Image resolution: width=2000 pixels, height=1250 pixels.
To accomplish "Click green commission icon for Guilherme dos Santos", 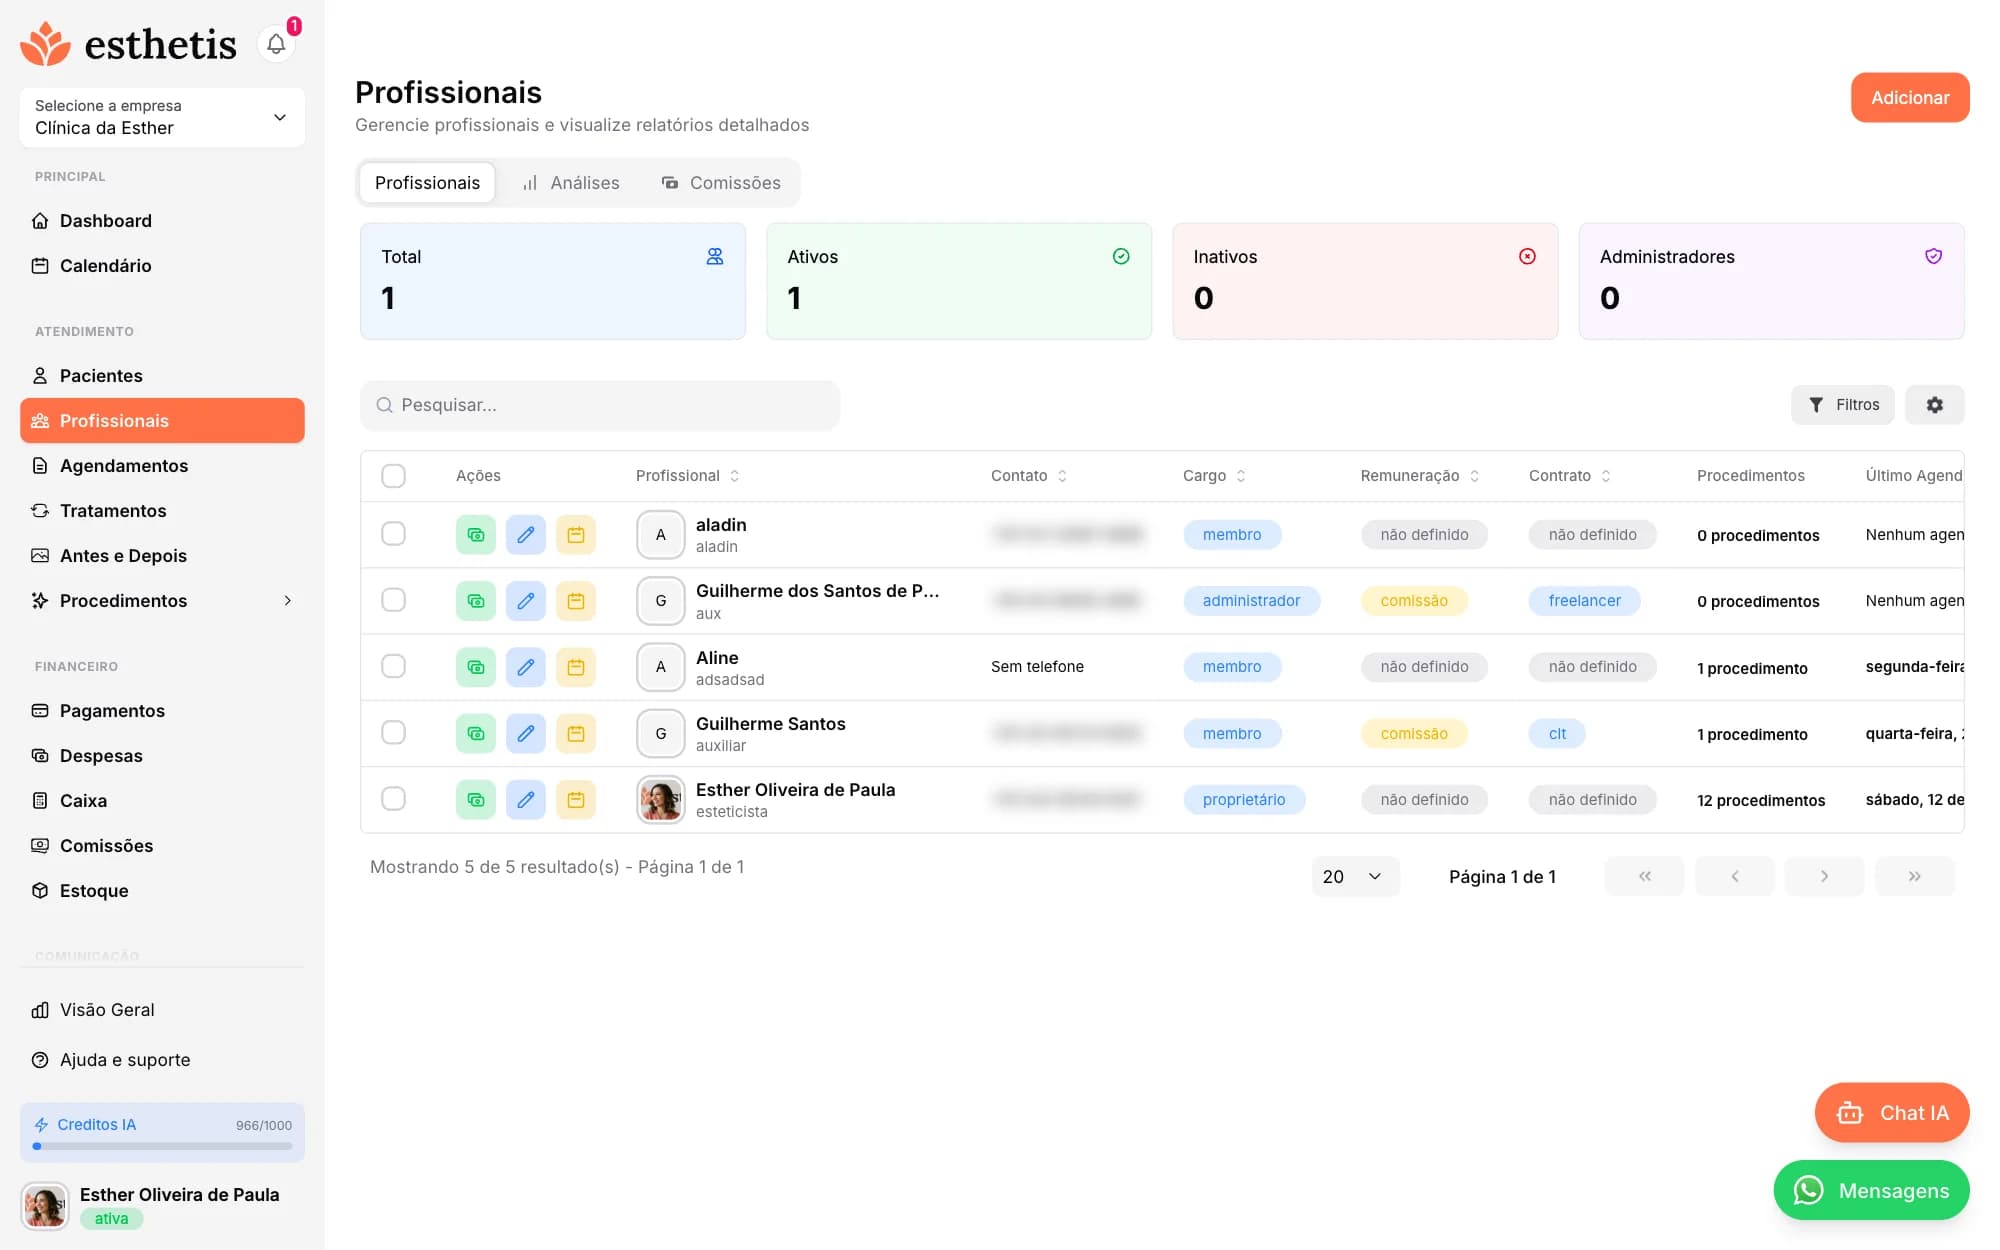I will tap(476, 601).
